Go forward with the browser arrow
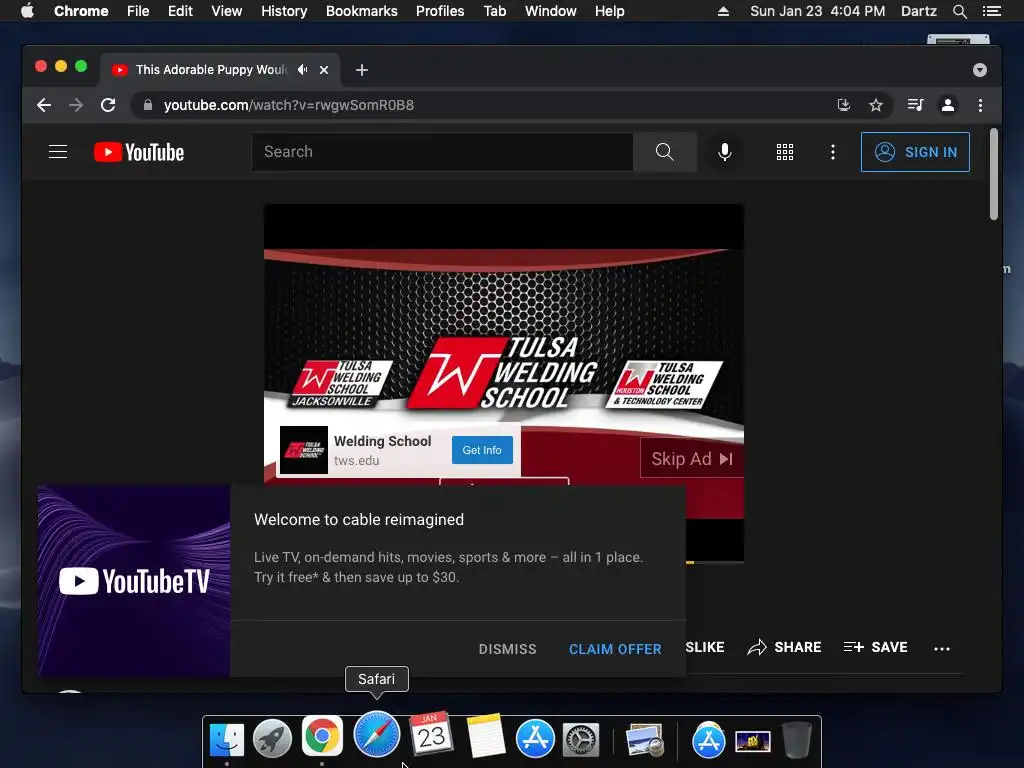This screenshot has width=1024, height=768. point(76,105)
